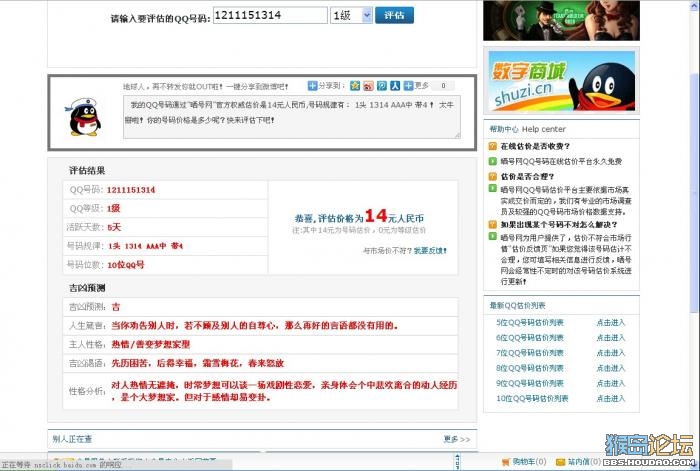The height and width of the screenshot is (471, 700).
Task: Click the question icon beside 号码不对怎么解决
Action: click(x=492, y=225)
